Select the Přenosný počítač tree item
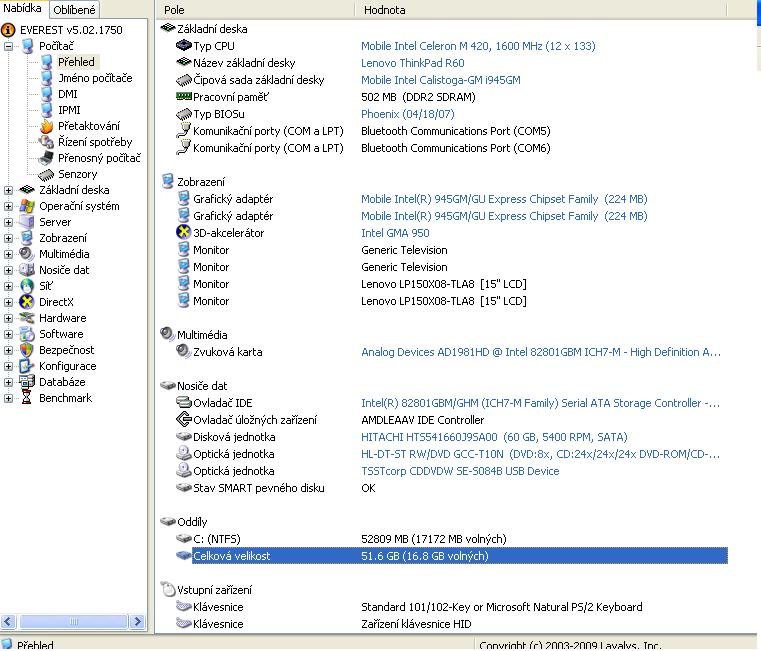Viewport: 761px width, 651px height. (99, 158)
